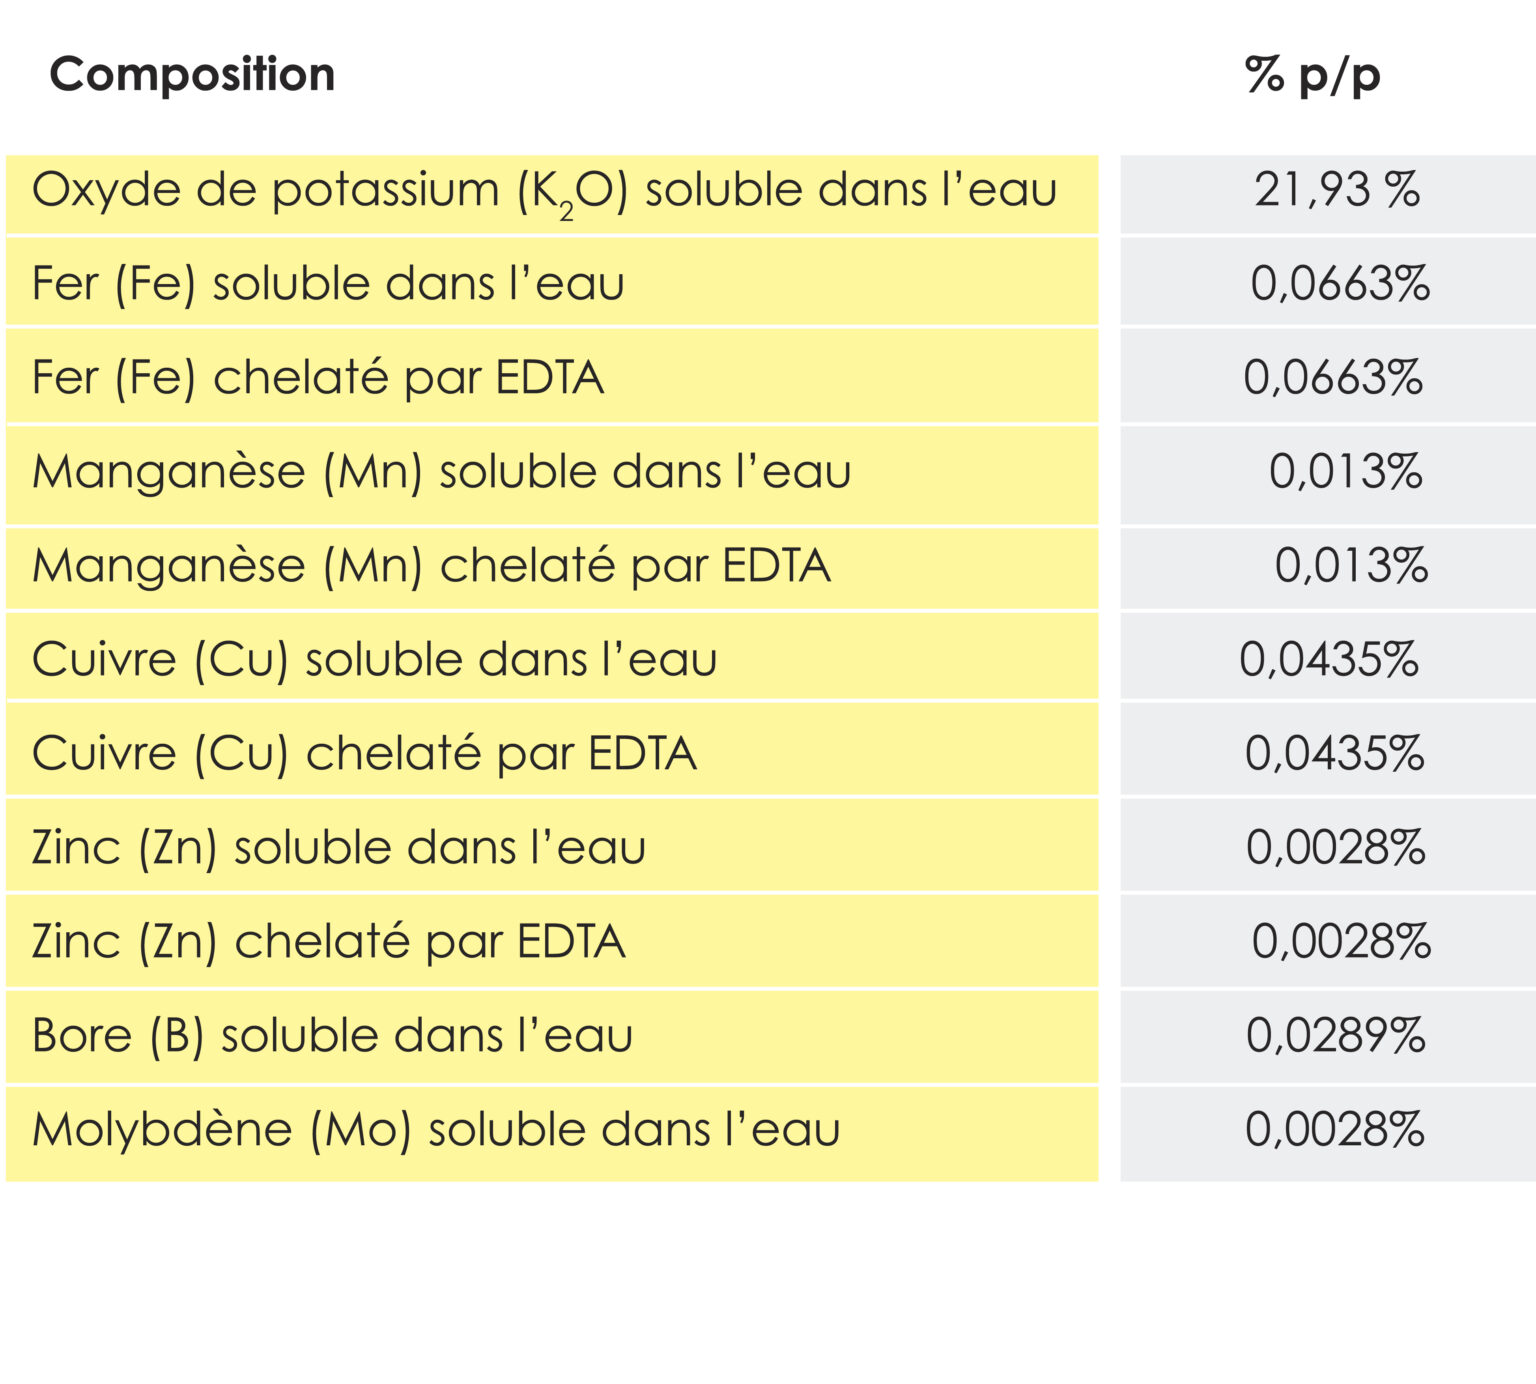Viewport: 1536px width, 1384px height.
Task: Click percentage value for Cuivre soluble dans l'eau
Action: (1329, 660)
